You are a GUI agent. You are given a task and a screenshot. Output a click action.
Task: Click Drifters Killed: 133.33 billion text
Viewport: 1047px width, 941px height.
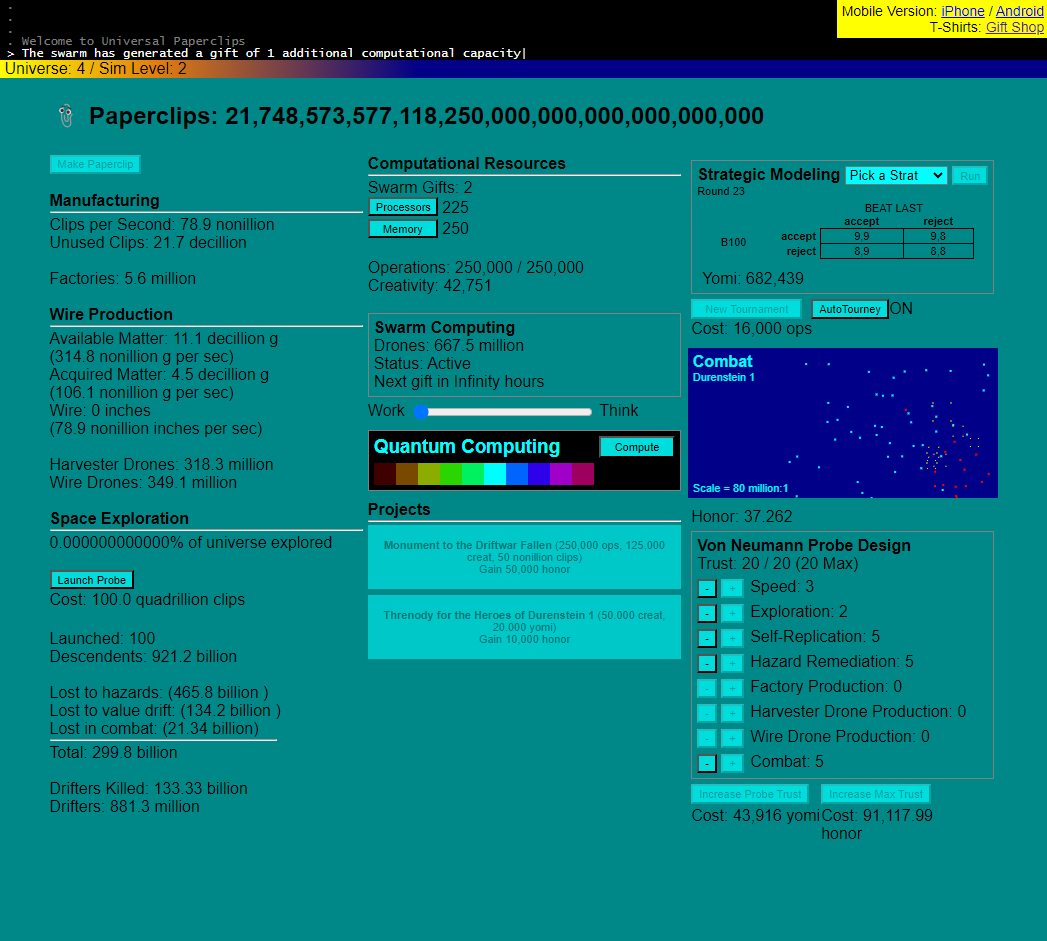coord(148,789)
